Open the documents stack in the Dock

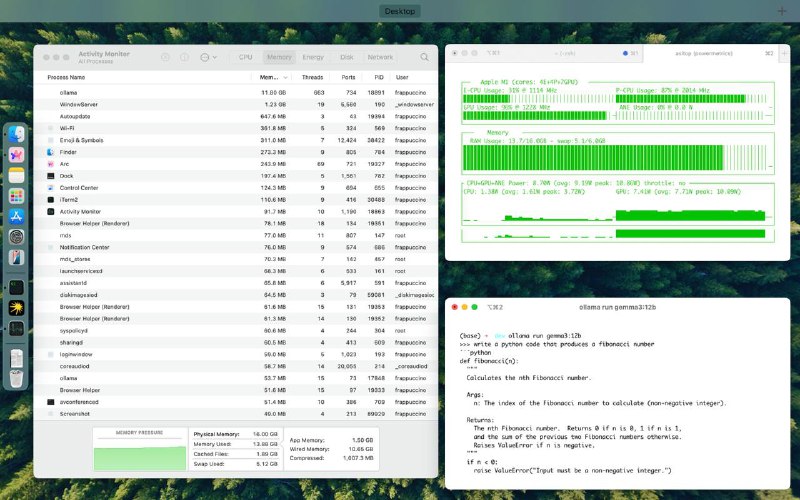(16, 358)
